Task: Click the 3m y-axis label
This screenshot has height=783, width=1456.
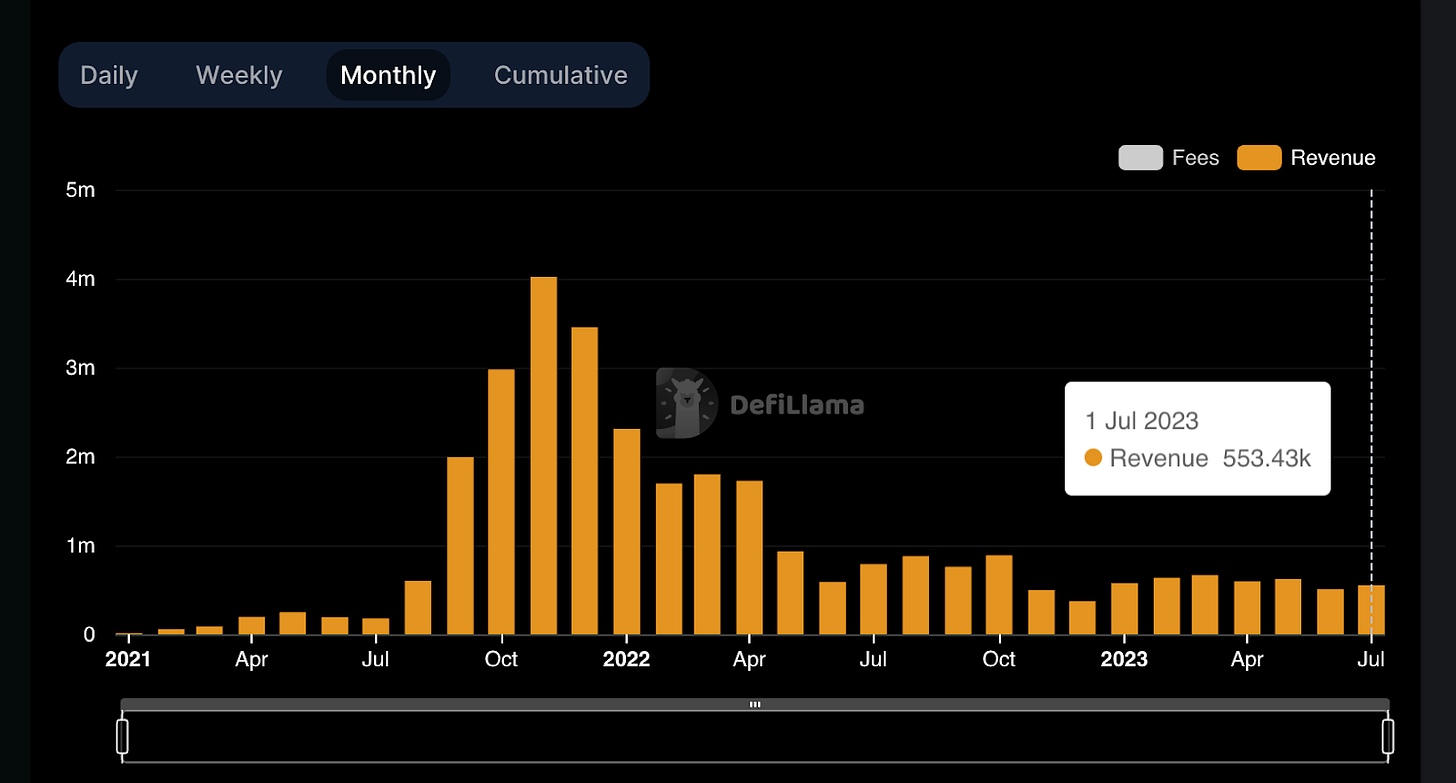Action: coord(79,368)
